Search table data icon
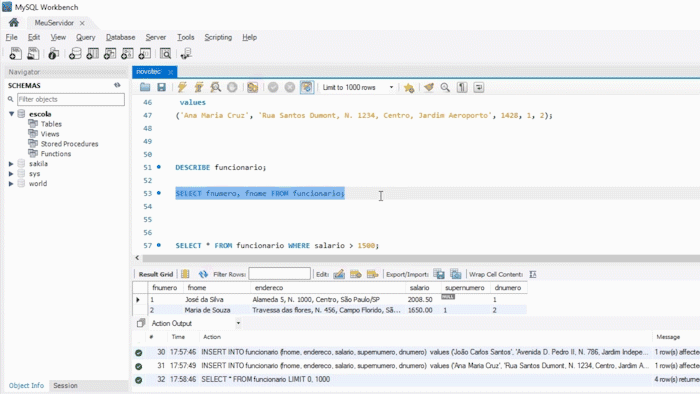This screenshot has width=700, height=394. point(166,54)
